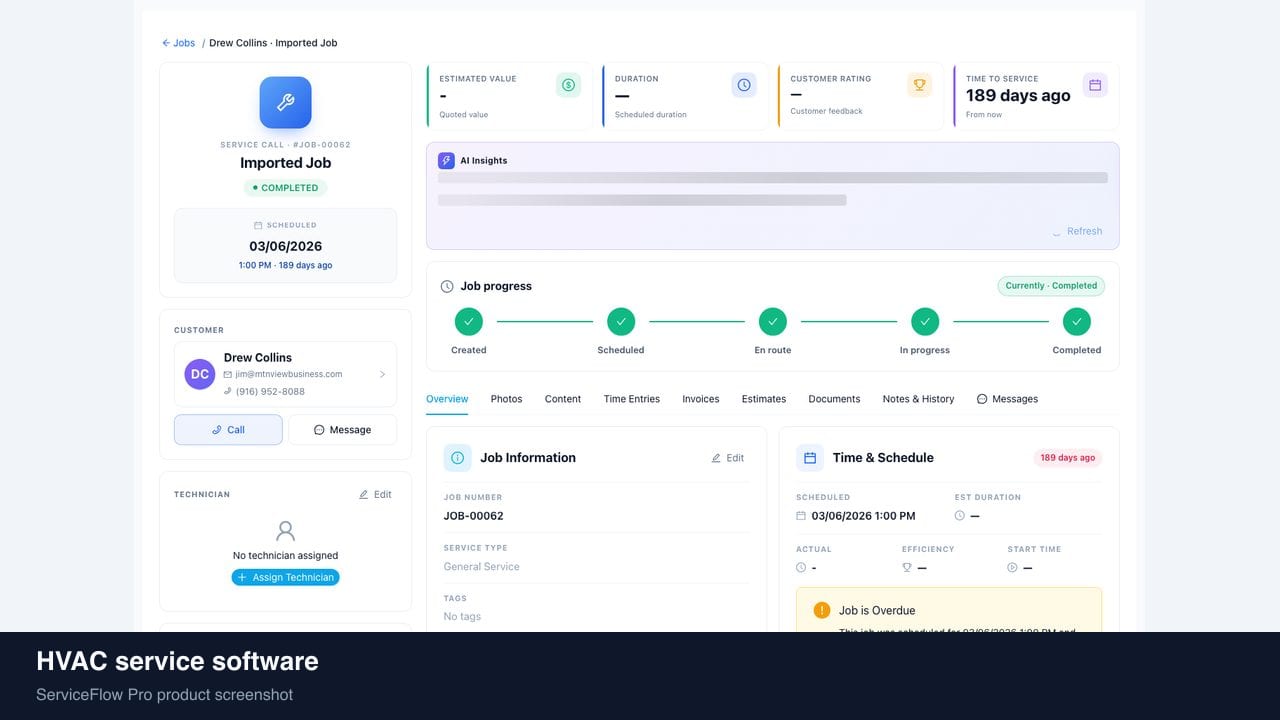This screenshot has height=720, width=1280.
Task: Click the JOB-00062 job number value
Action: (x=474, y=516)
